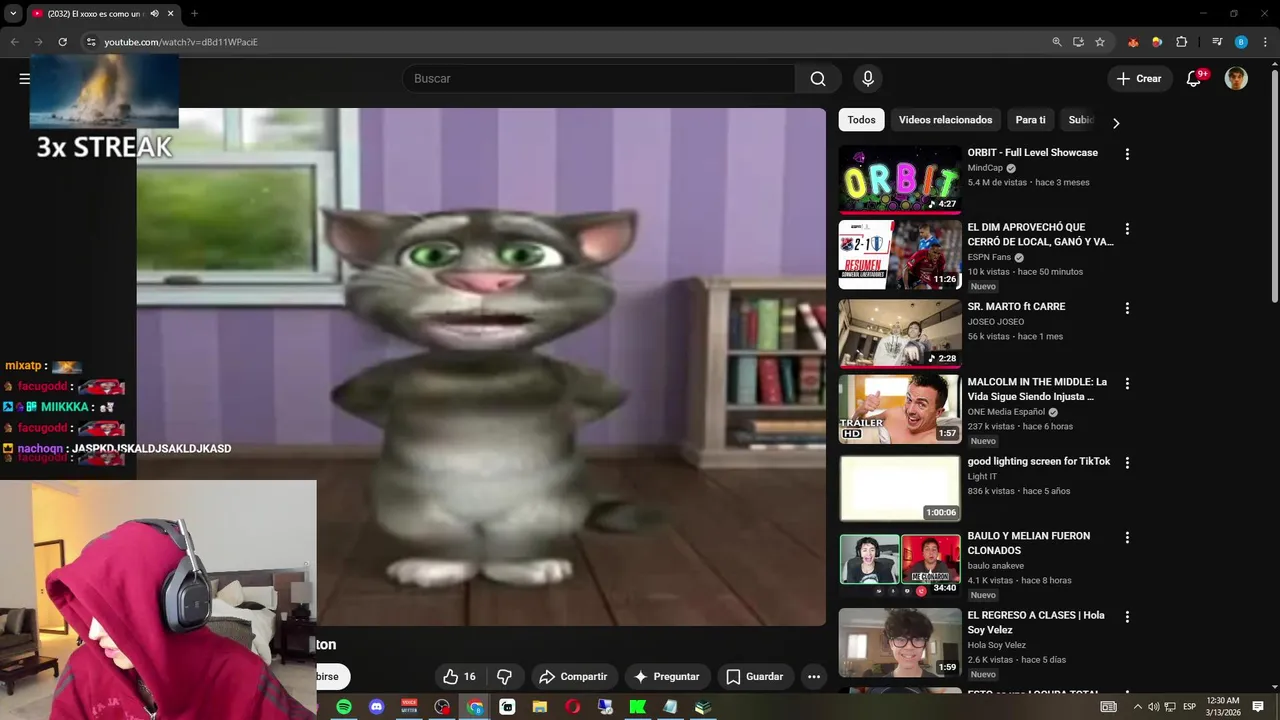Open SR. MARTO ft CARRE thumbnail
This screenshot has width=1280, height=720.
point(900,333)
